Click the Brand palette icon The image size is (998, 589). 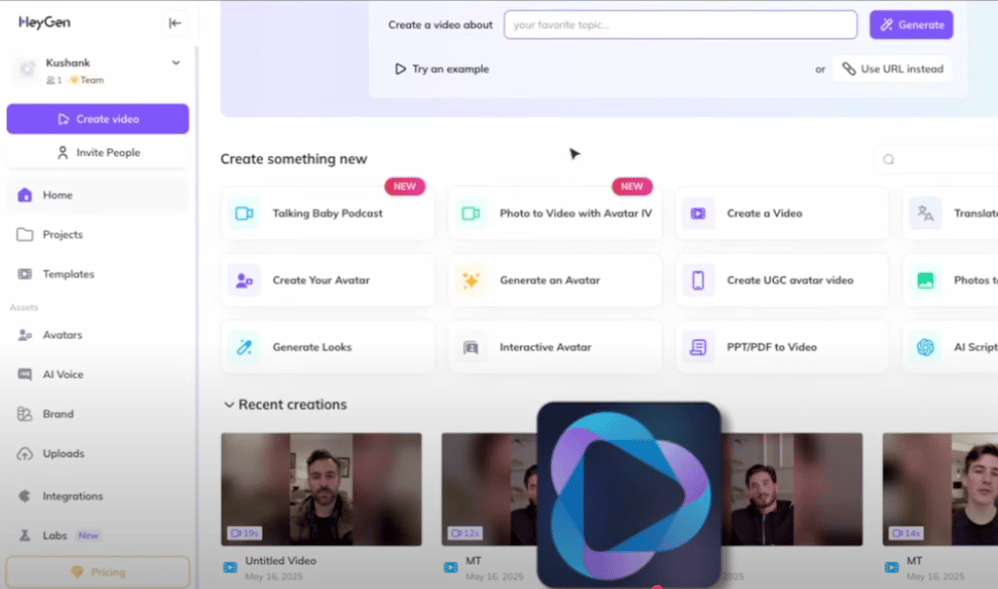tap(25, 414)
